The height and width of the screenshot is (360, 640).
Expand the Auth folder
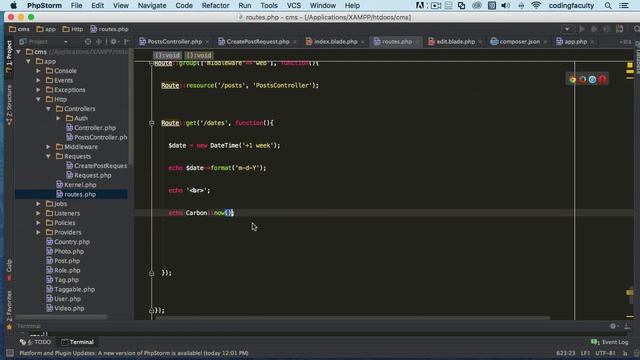pos(58,118)
